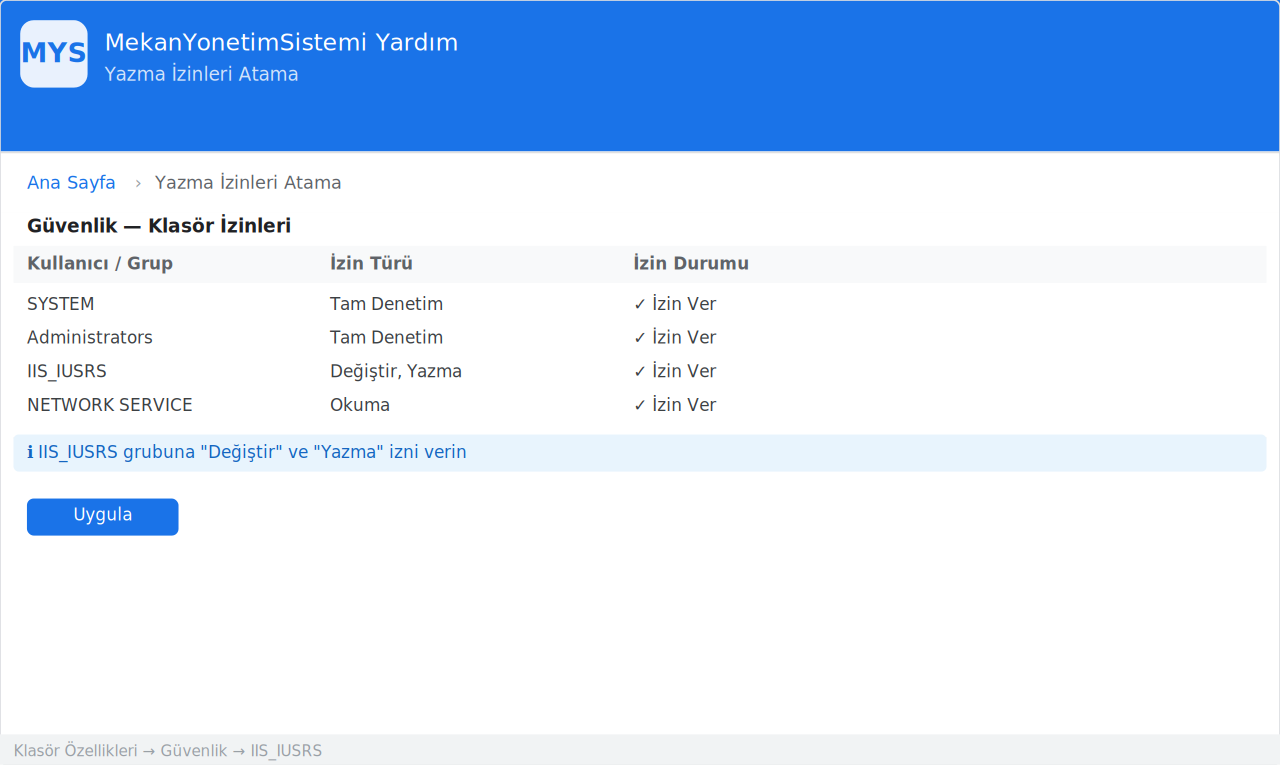Click the 'Kullanıcı / Grup' column header
1280x765 pixels.
tap(100, 264)
